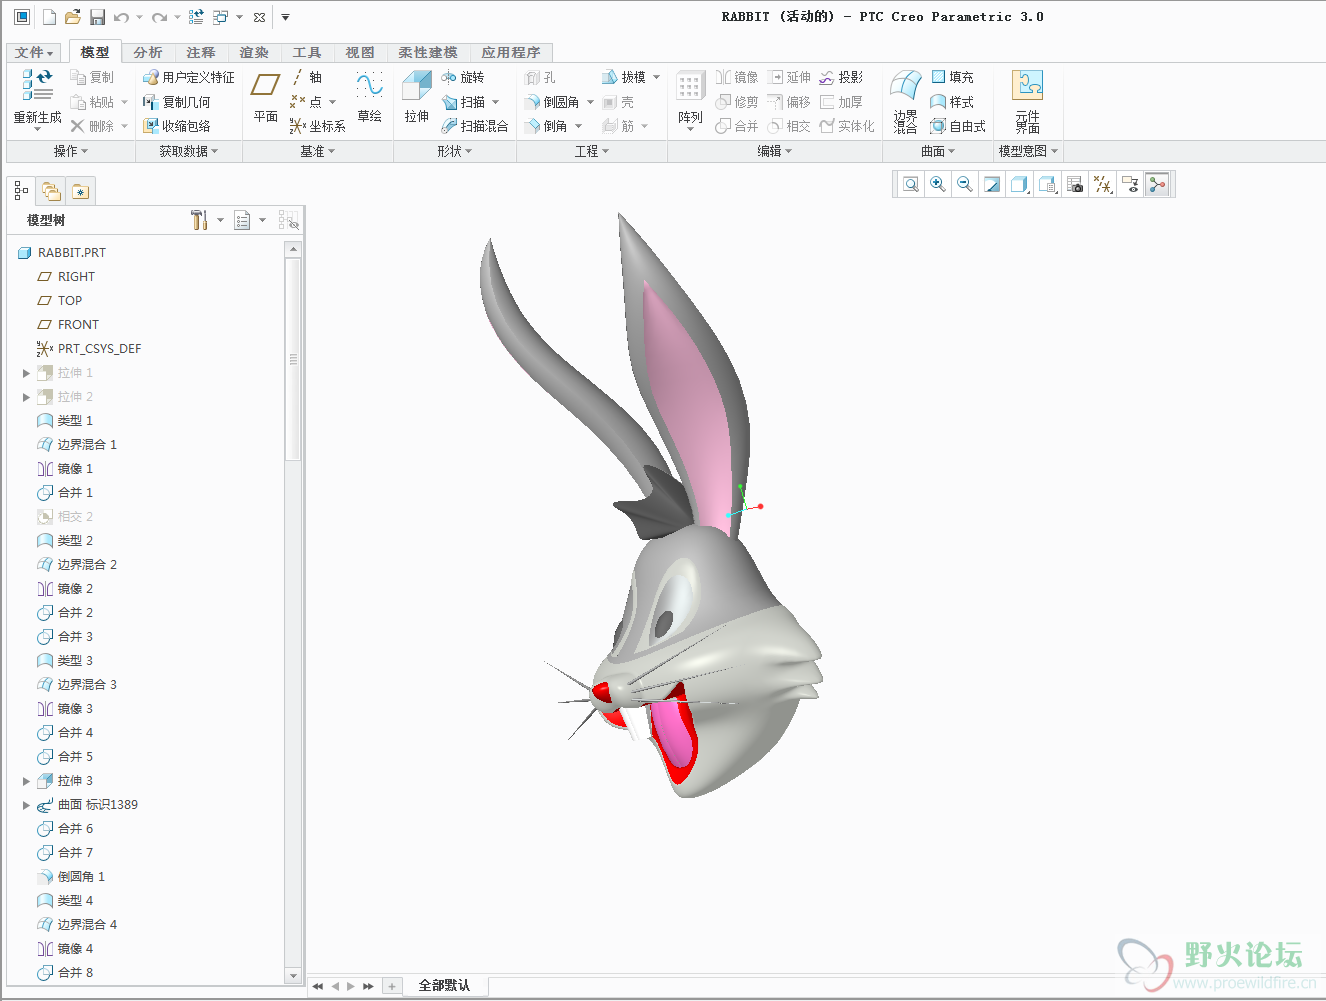Image resolution: width=1326 pixels, height=1001 pixels.
Task: Select the Revolve (旋转) tool
Action: click(463, 77)
